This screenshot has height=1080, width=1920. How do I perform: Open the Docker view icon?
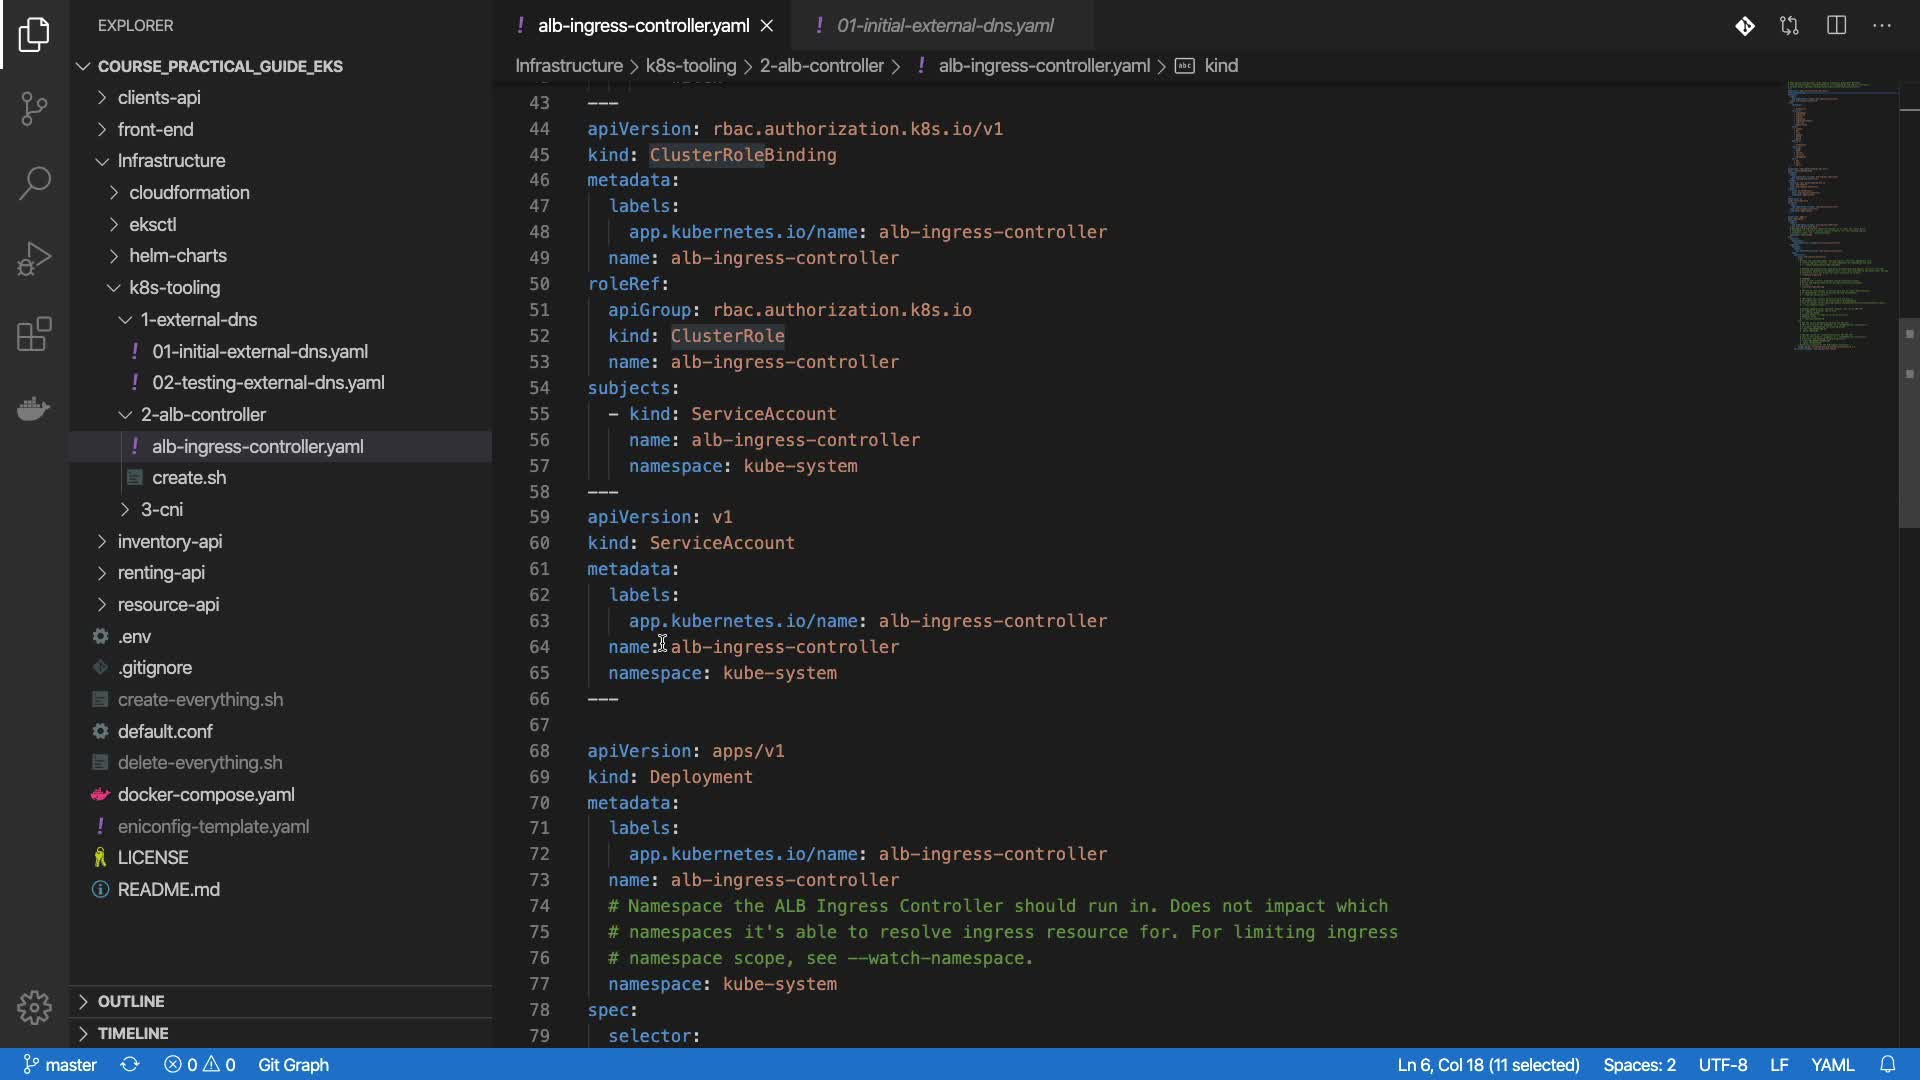(34, 409)
